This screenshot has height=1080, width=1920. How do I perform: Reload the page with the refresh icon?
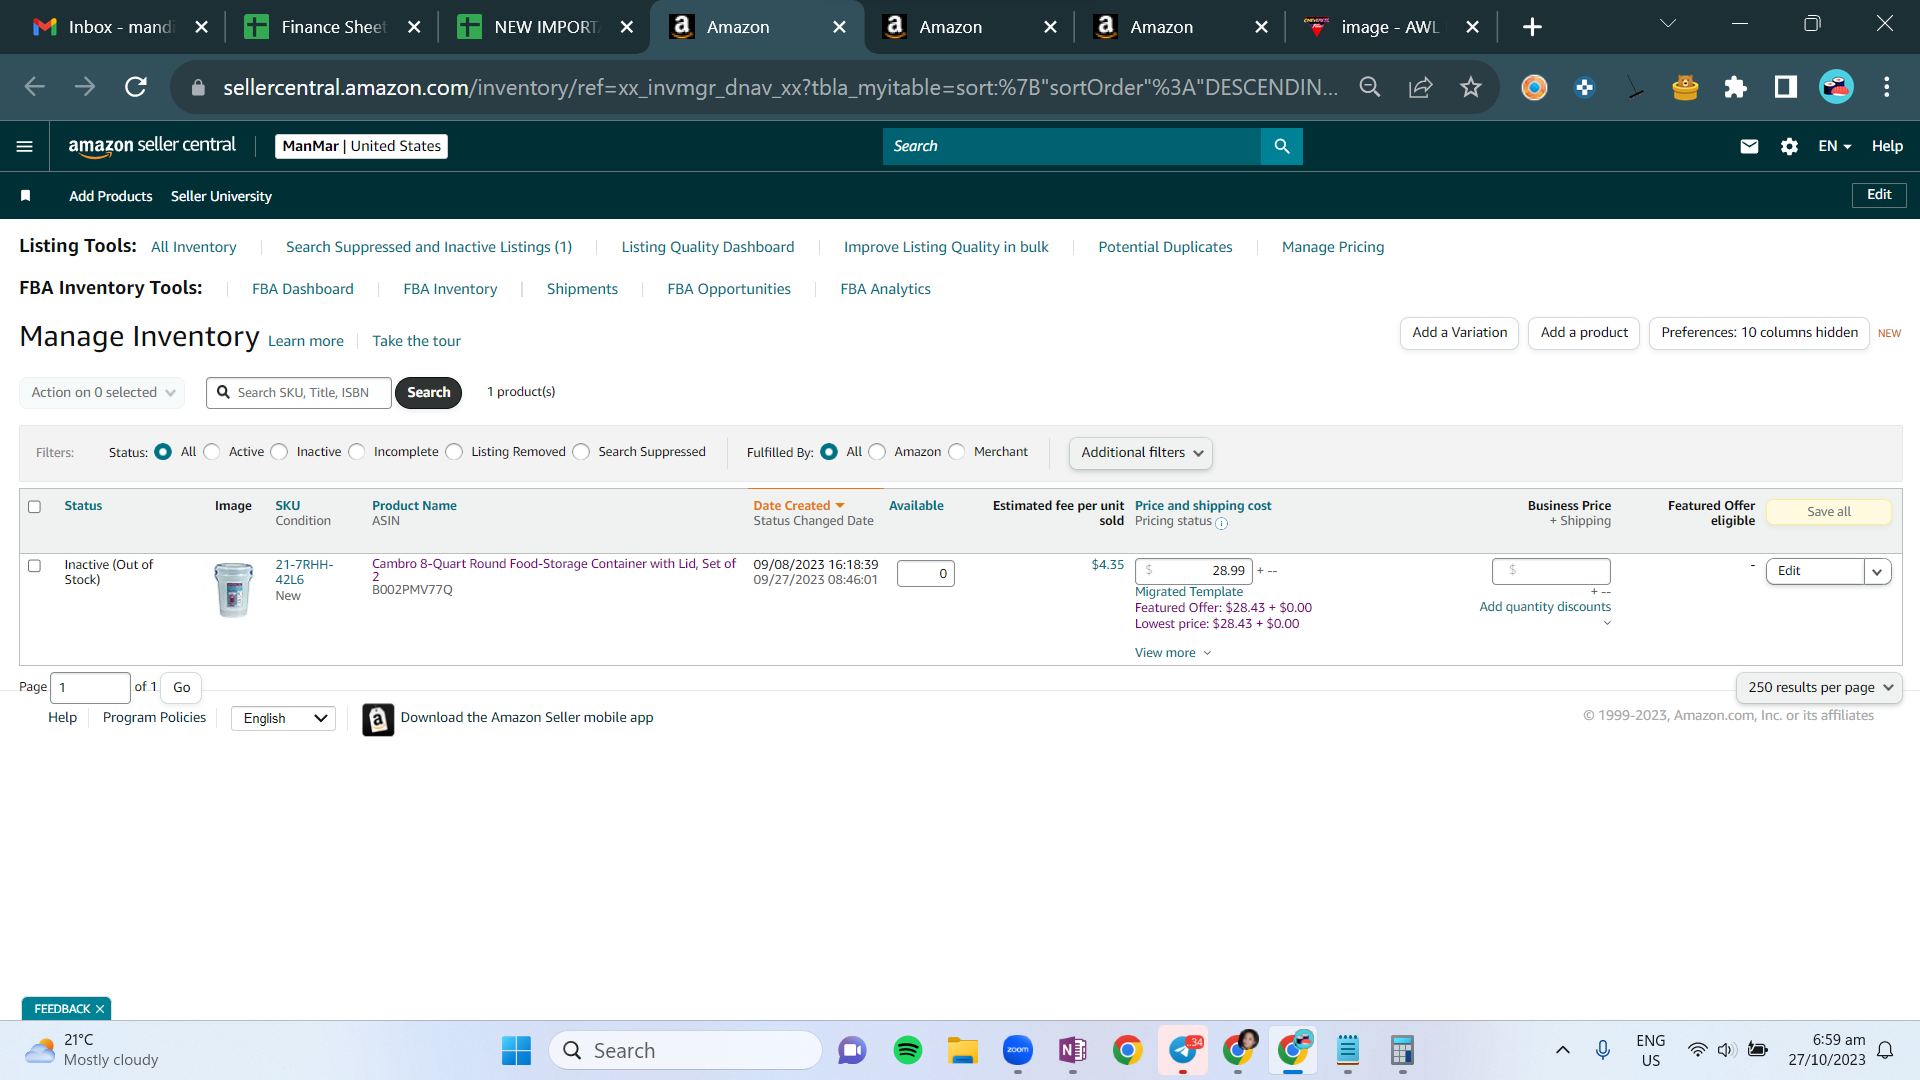(136, 87)
